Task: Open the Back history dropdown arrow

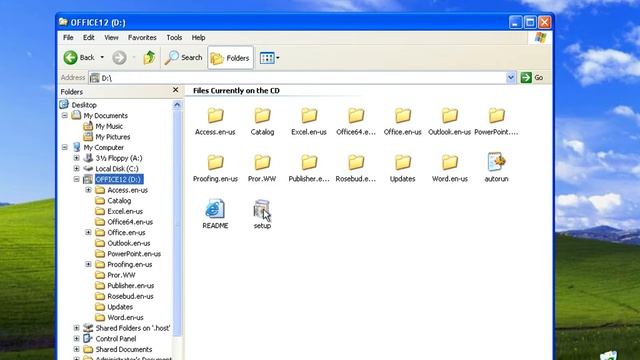Action: pyautogui.click(x=102, y=58)
